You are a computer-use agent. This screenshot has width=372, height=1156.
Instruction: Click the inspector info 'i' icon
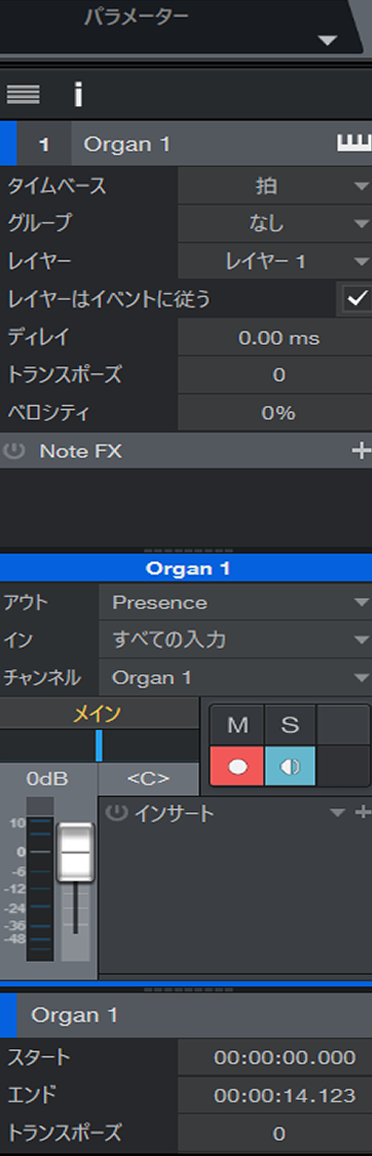coord(78,94)
